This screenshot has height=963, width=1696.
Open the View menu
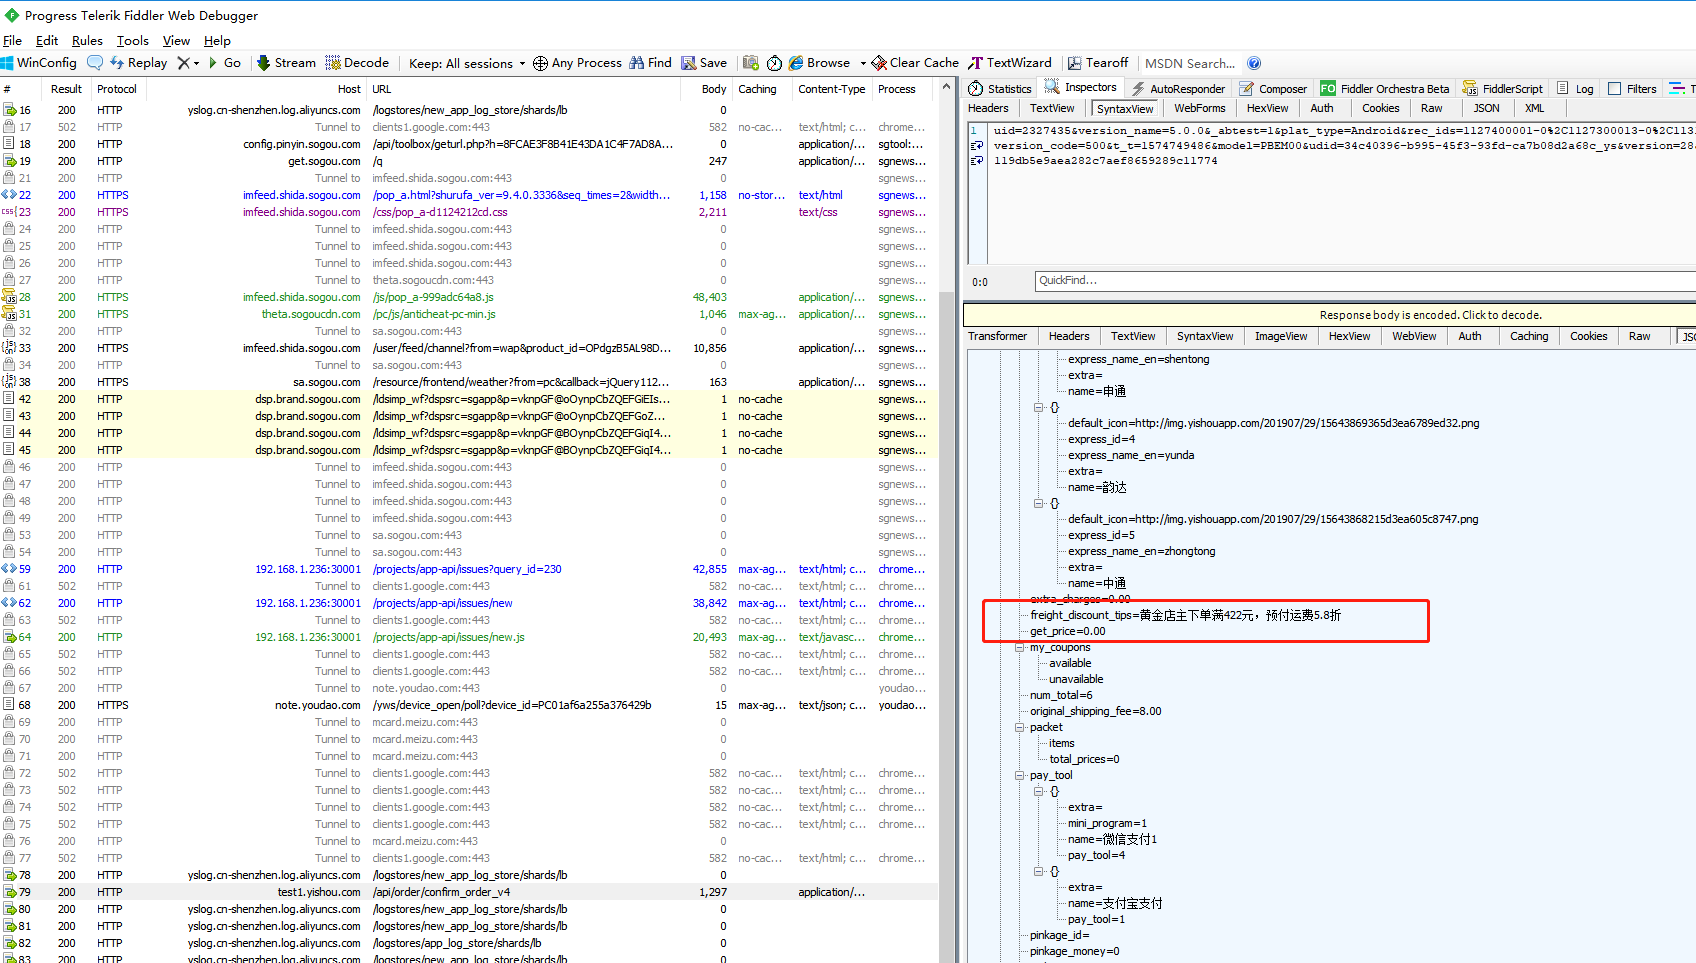(x=176, y=40)
